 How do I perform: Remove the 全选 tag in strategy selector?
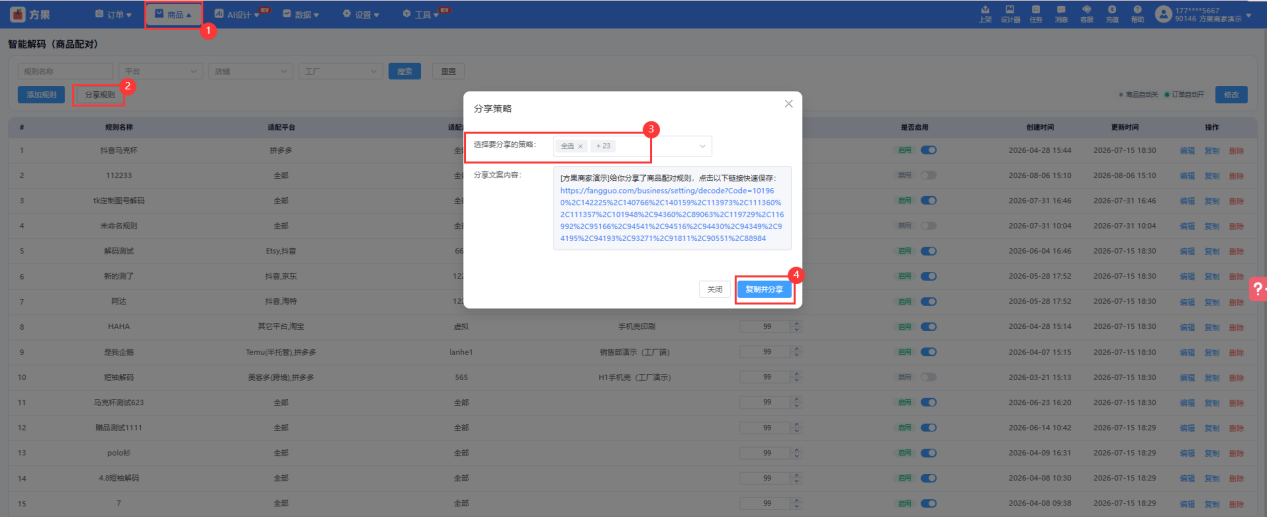point(580,146)
